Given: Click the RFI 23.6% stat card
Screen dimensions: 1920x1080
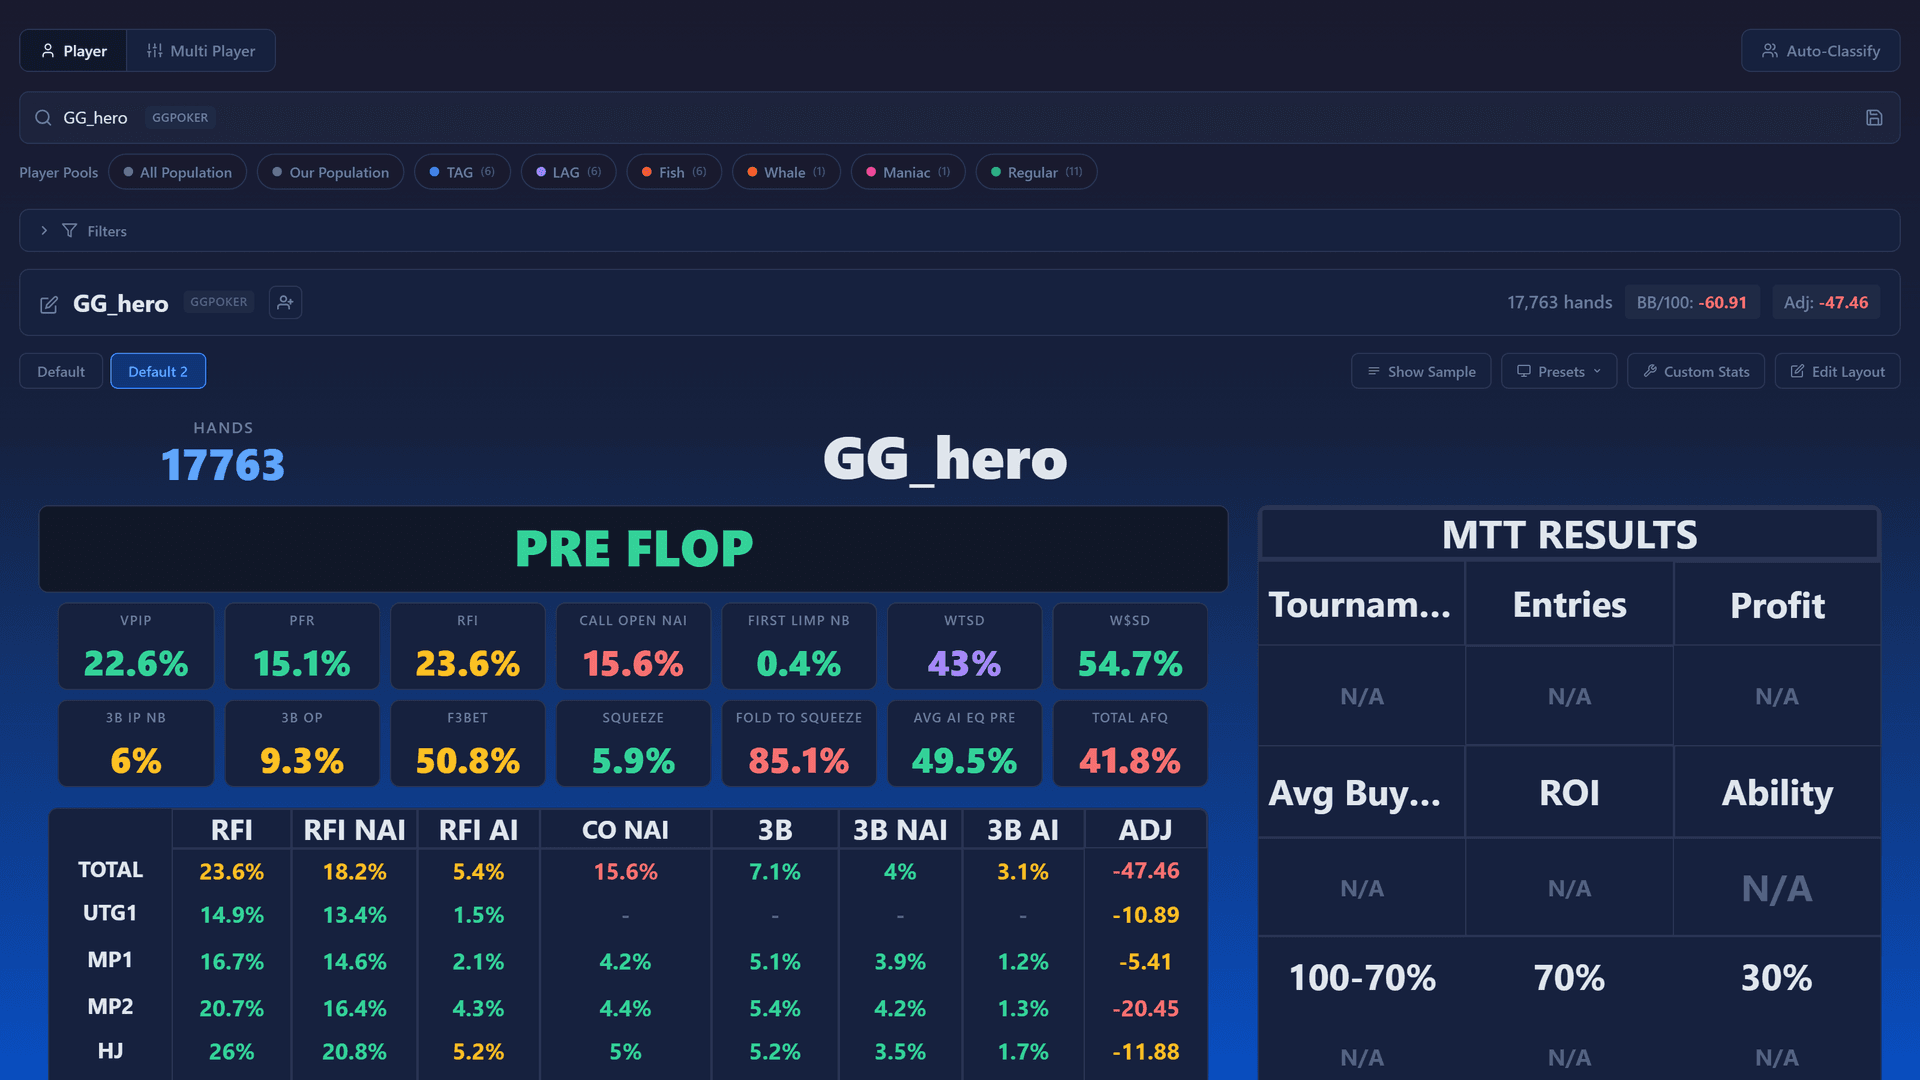Looking at the screenshot, I should (468, 646).
